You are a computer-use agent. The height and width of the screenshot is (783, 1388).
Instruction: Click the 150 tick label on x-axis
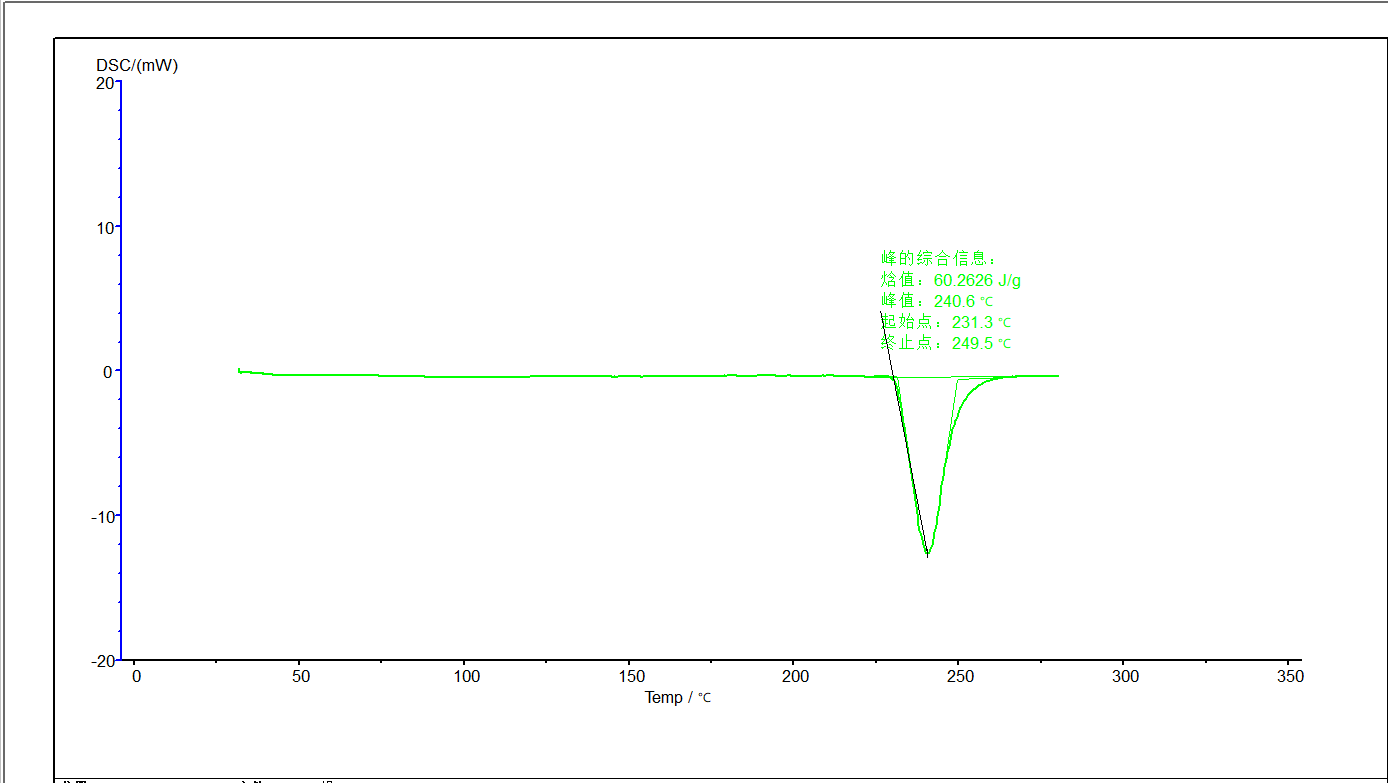click(630, 676)
